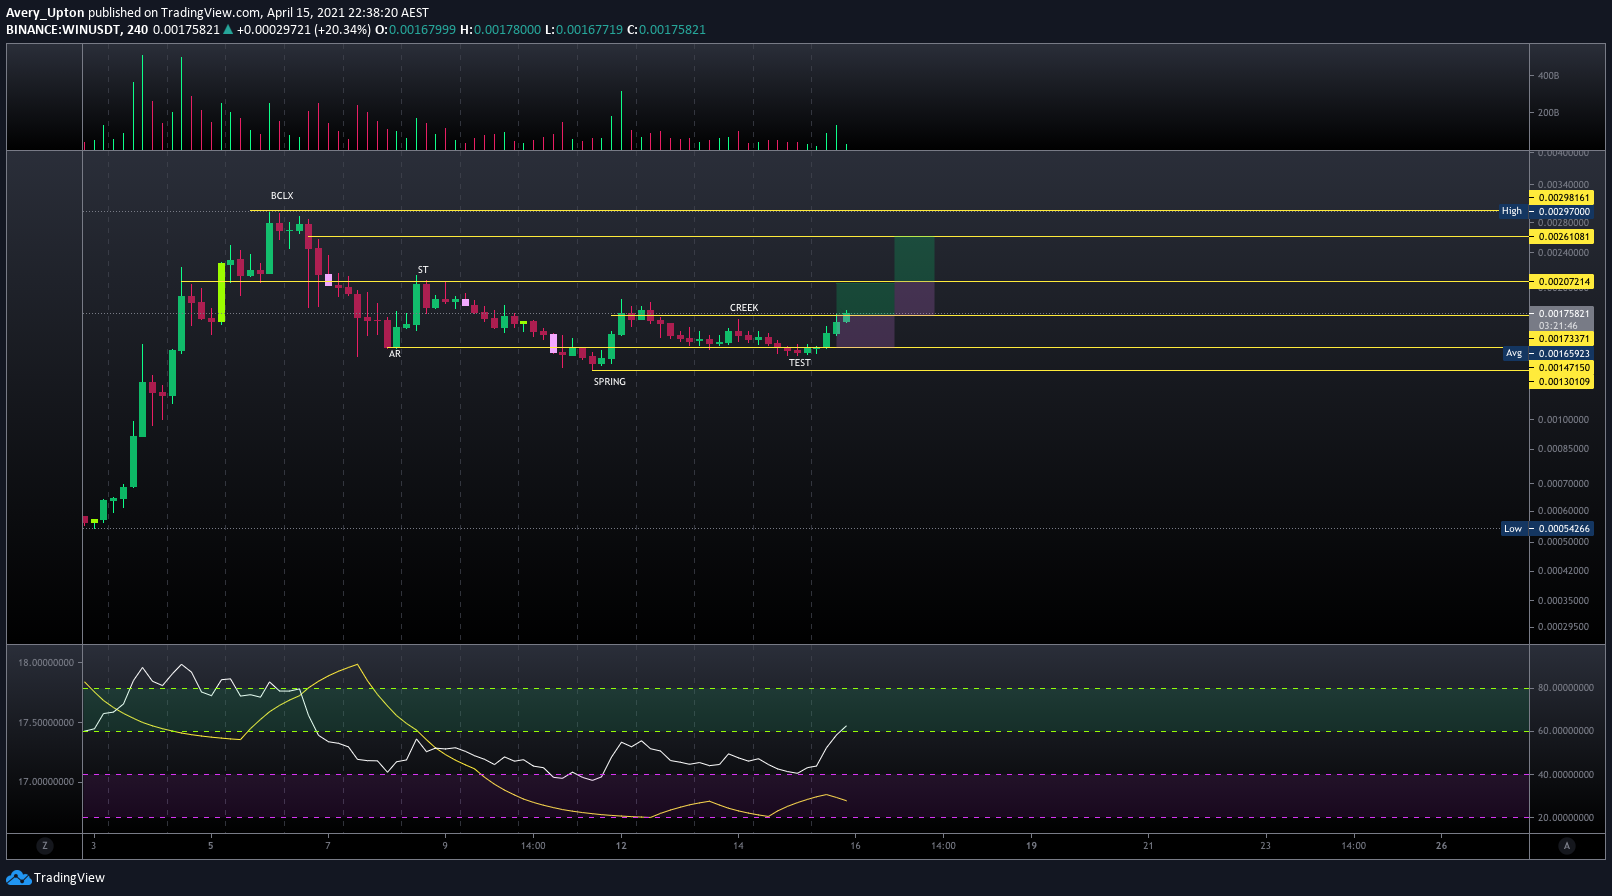Click the TradingView wordmark text
Image resolution: width=1612 pixels, height=896 pixels.
(69, 878)
